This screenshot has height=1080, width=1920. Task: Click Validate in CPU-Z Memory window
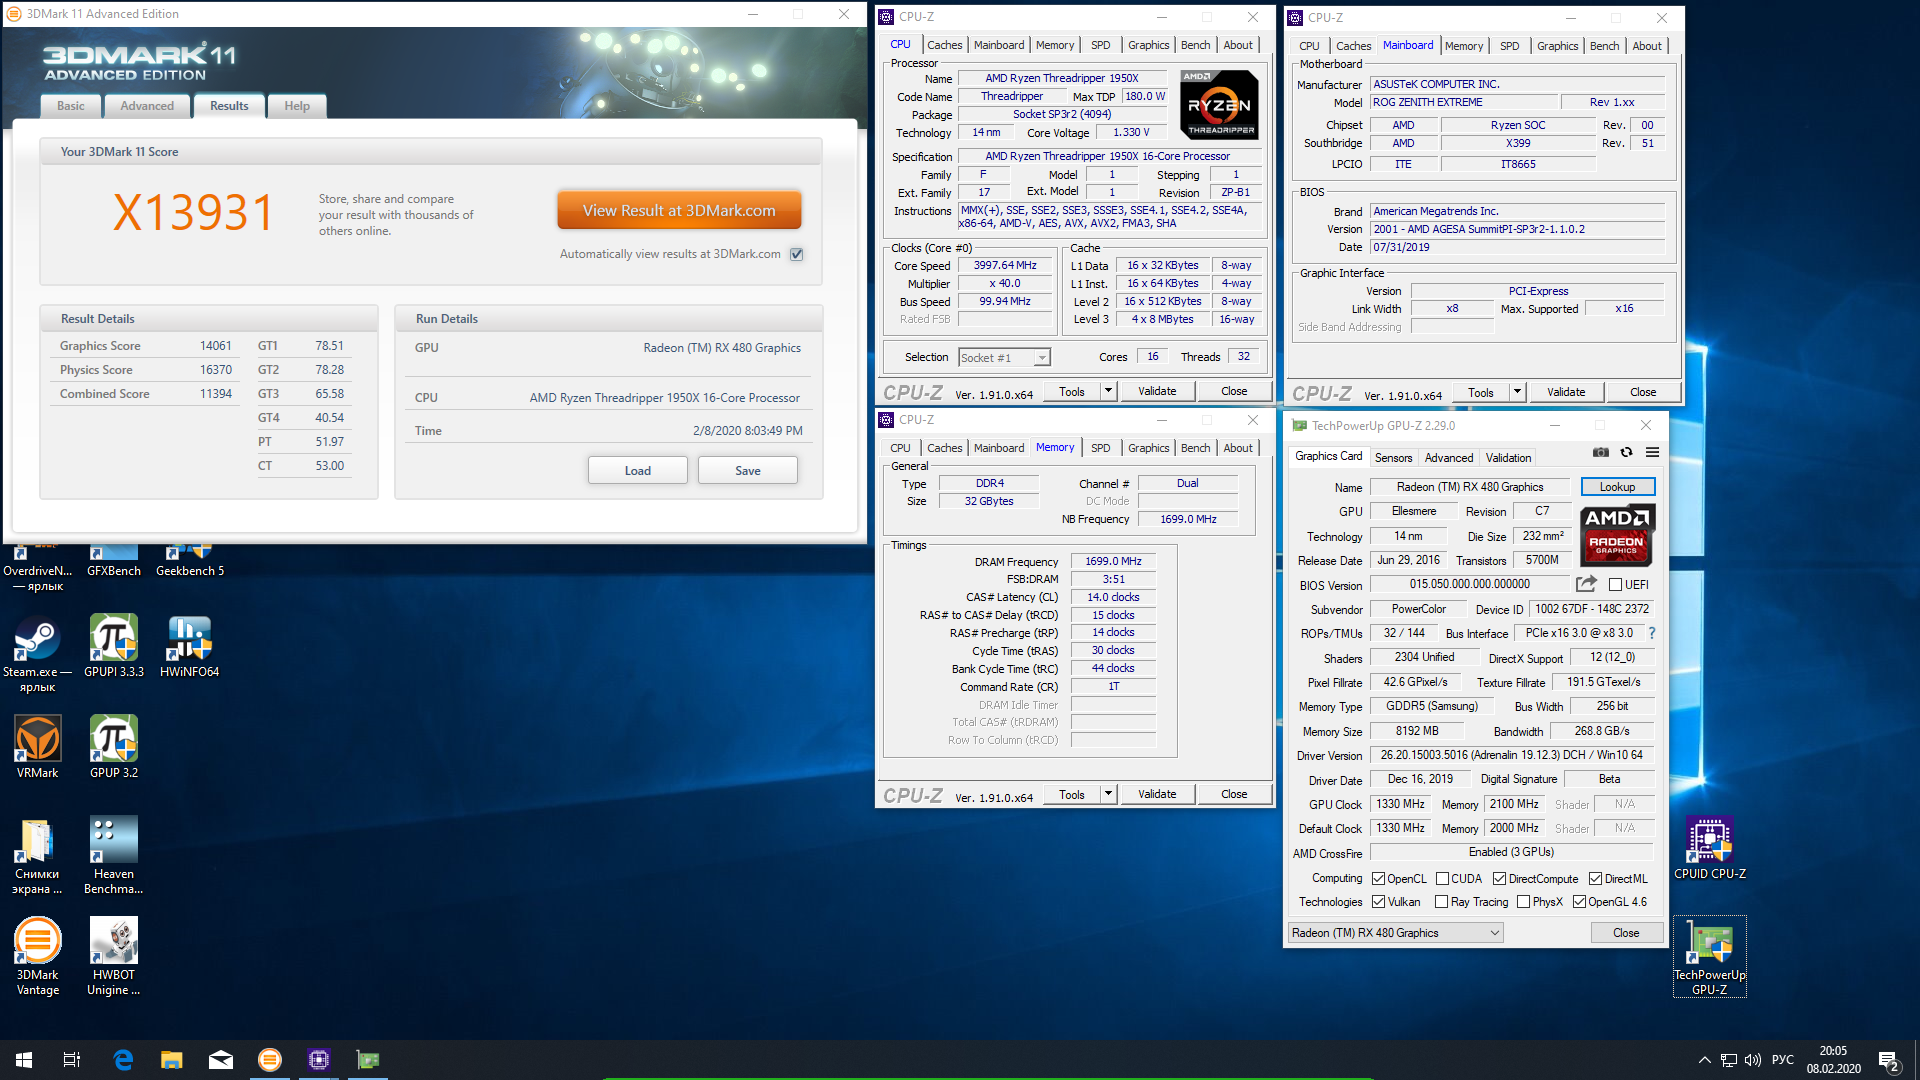pos(1157,794)
